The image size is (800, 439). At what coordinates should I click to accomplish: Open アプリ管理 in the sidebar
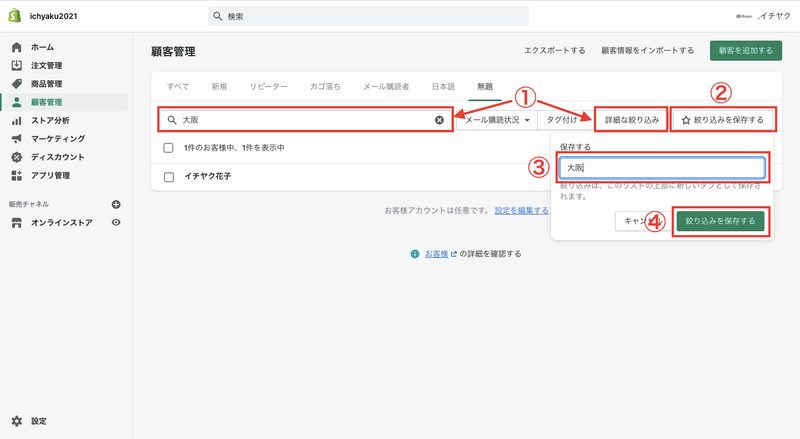50,175
